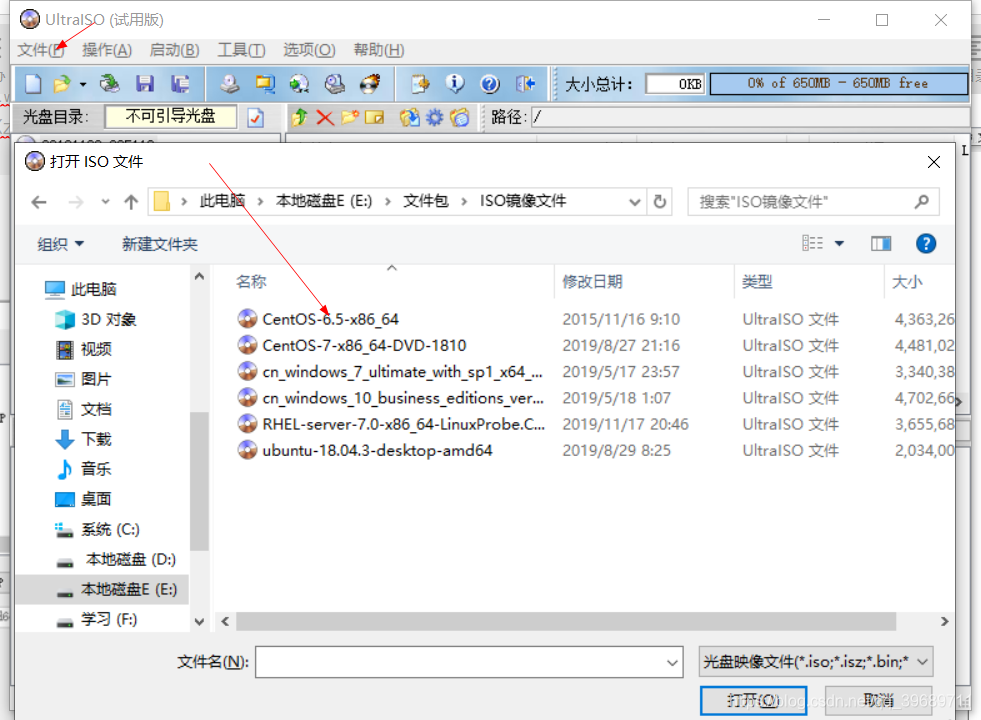Image resolution: width=981 pixels, height=720 pixels.
Task: Click the red X delete icon
Action: point(325,117)
